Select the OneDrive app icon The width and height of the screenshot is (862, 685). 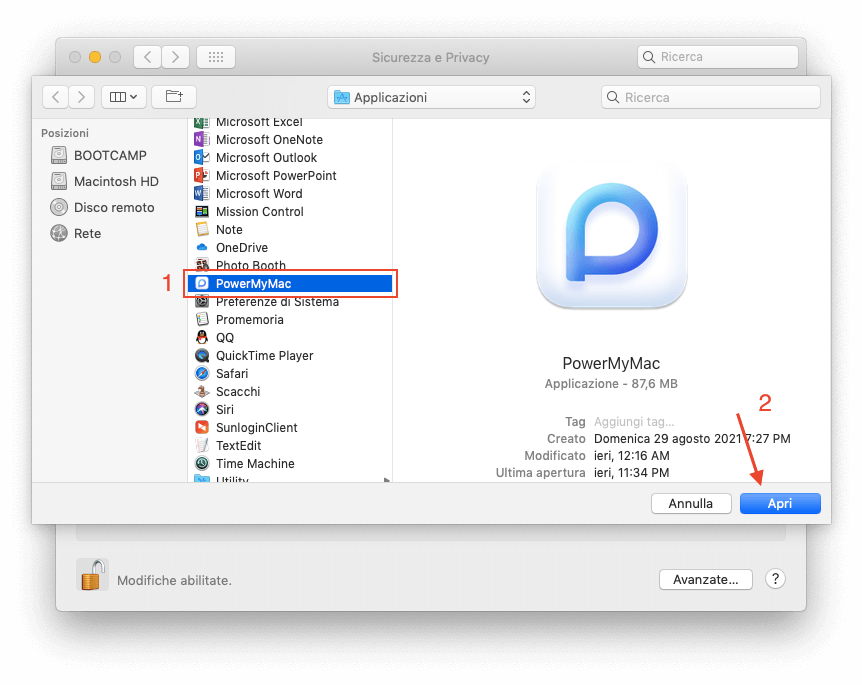(x=202, y=247)
